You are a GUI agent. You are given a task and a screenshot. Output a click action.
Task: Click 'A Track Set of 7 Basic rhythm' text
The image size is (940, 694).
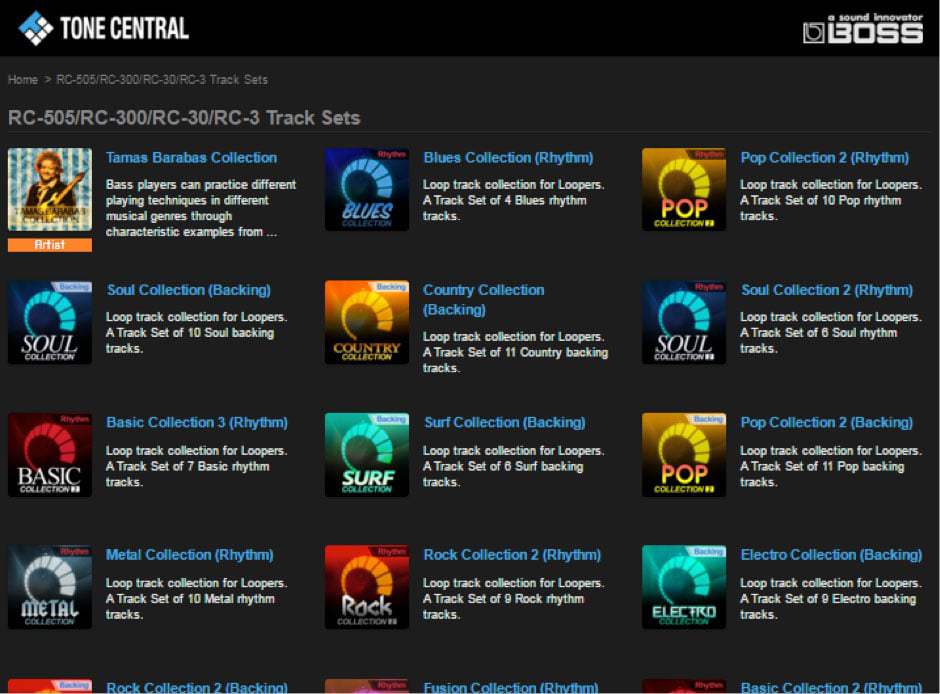188,467
